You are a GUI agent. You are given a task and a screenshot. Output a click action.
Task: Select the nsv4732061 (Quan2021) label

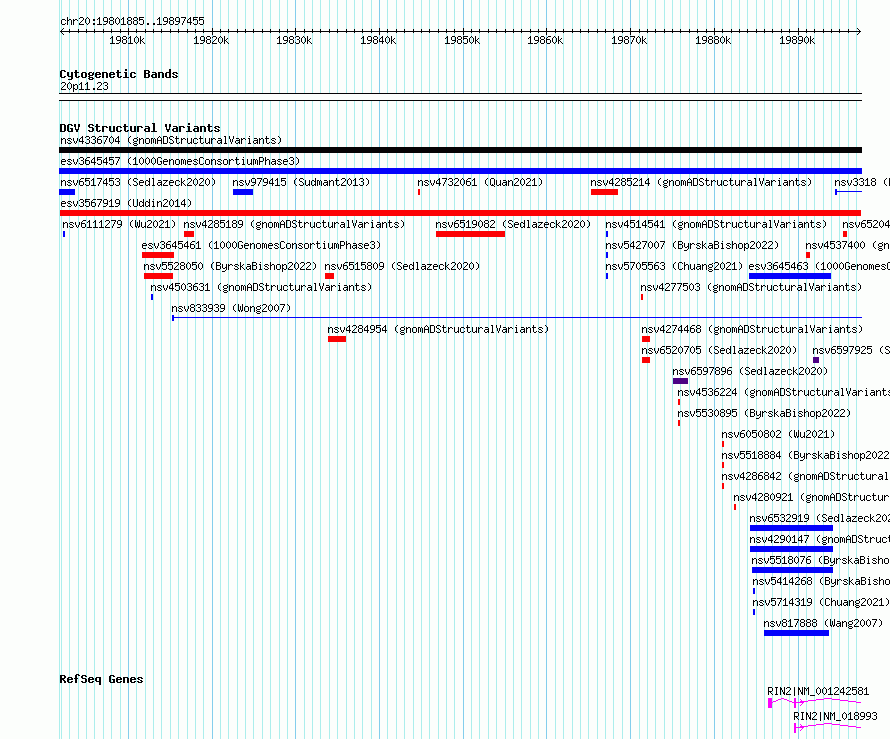click(480, 182)
